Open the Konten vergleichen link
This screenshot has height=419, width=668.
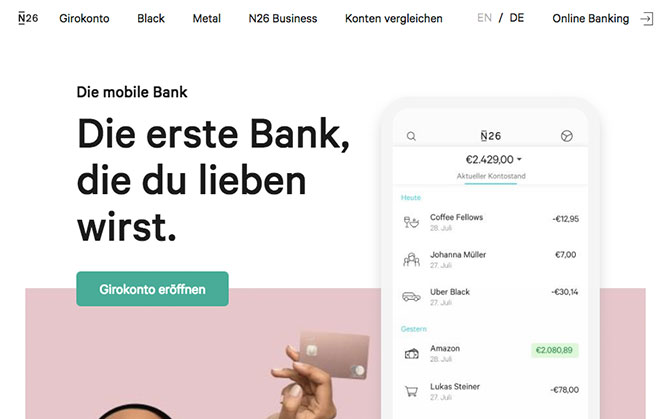tap(394, 18)
